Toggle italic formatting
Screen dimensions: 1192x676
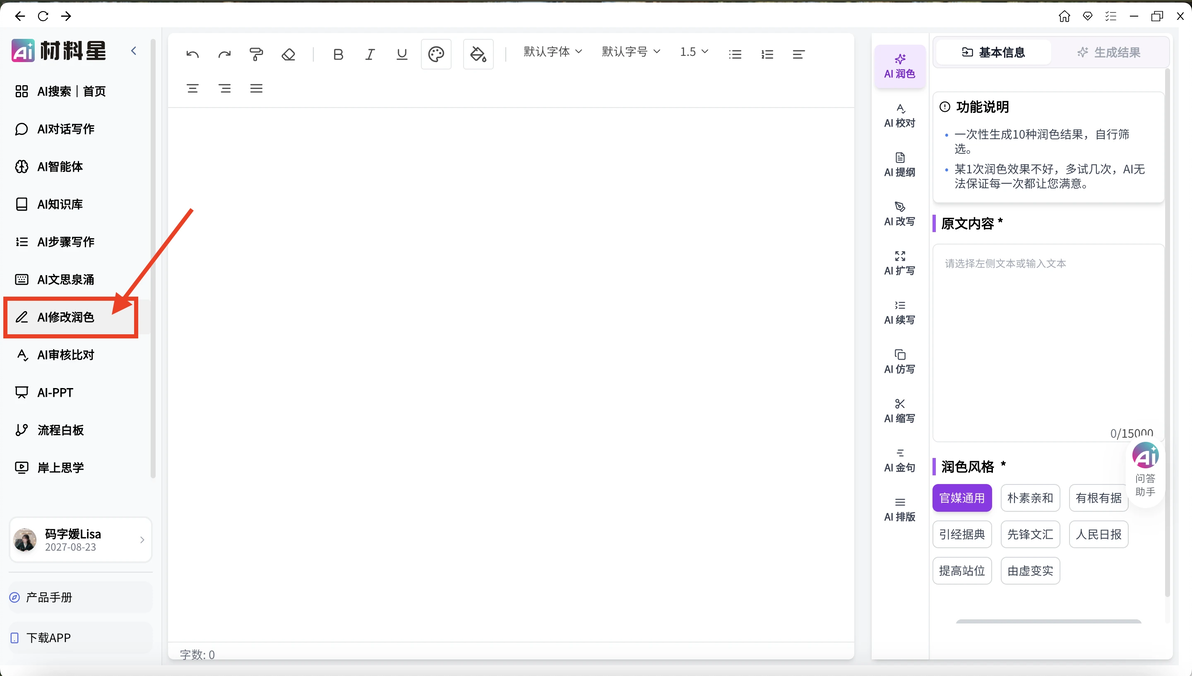369,54
